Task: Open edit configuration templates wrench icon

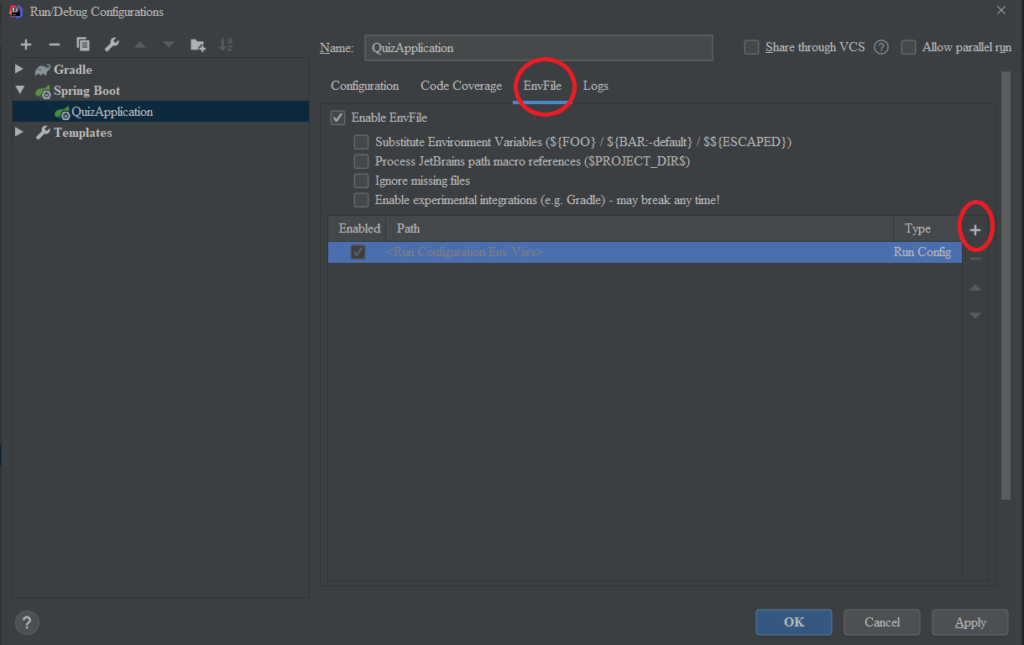Action: [x=112, y=44]
